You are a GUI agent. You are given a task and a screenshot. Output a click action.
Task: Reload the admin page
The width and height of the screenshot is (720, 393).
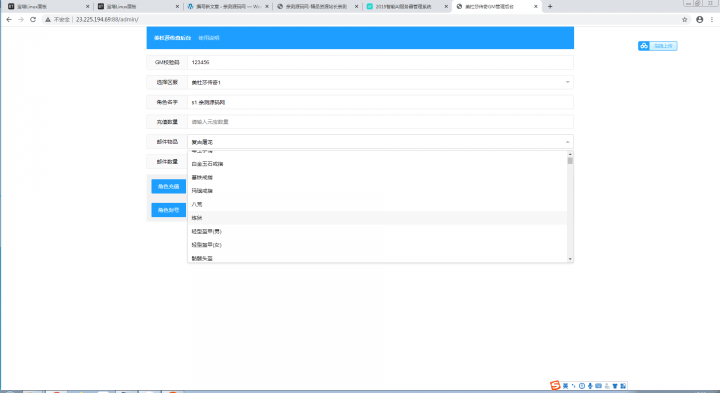coord(33,19)
